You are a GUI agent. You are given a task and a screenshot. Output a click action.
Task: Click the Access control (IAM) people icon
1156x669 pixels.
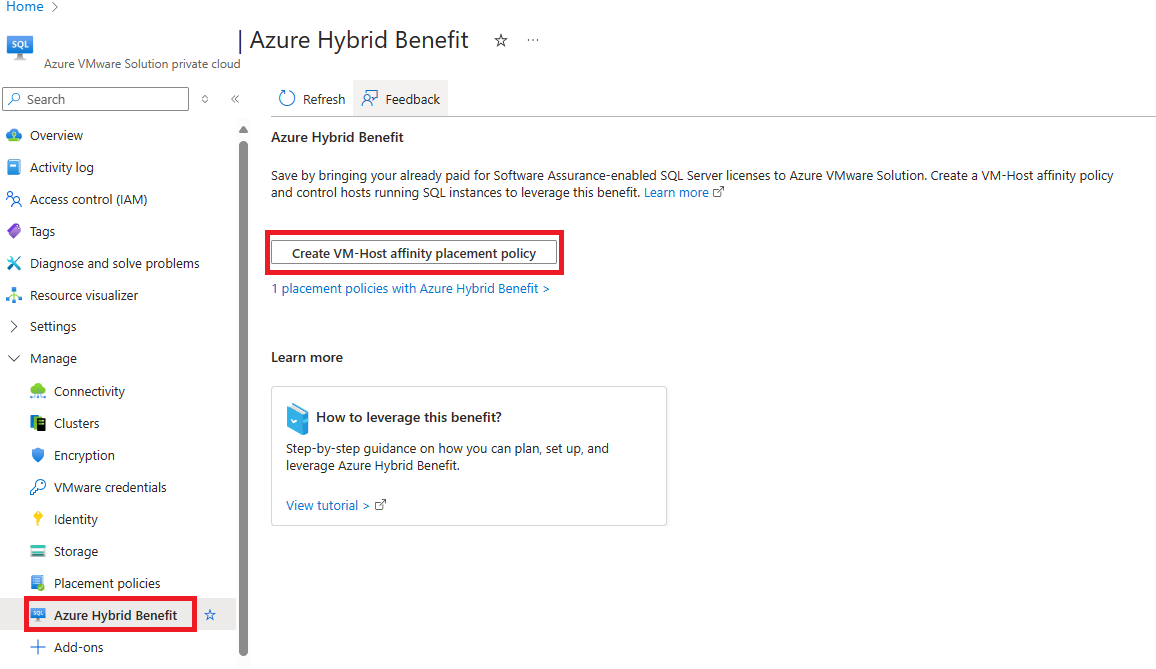click(14, 199)
